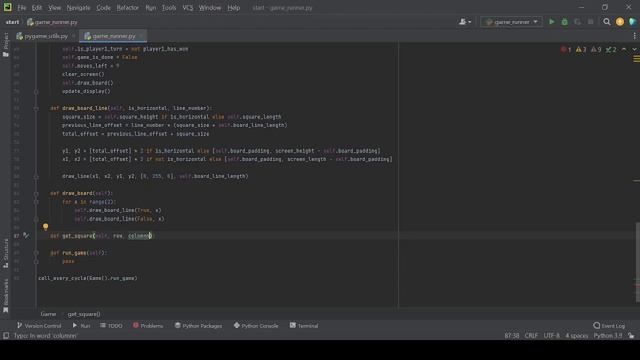640x360 pixels.
Task: Open the Run tool window
Action: pos(81,326)
